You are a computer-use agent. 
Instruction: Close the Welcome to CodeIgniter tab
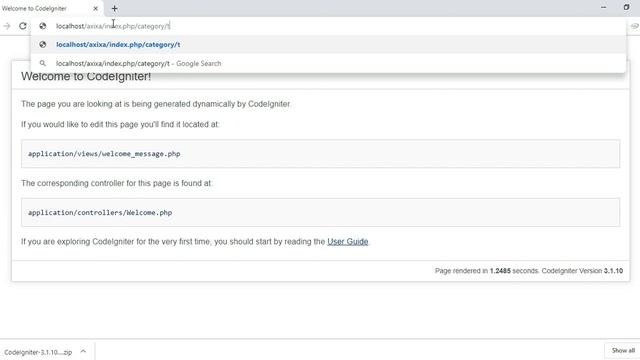pyautogui.click(x=96, y=8)
